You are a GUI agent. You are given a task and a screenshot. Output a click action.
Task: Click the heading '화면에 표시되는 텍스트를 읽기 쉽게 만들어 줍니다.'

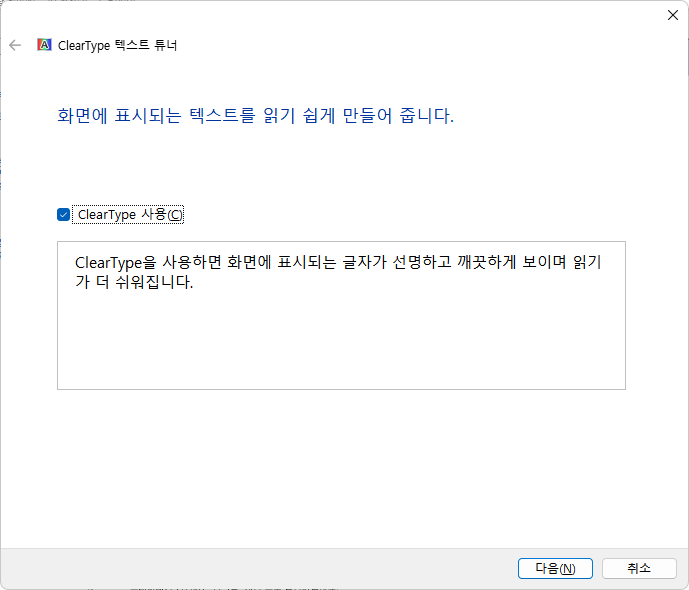(255, 116)
